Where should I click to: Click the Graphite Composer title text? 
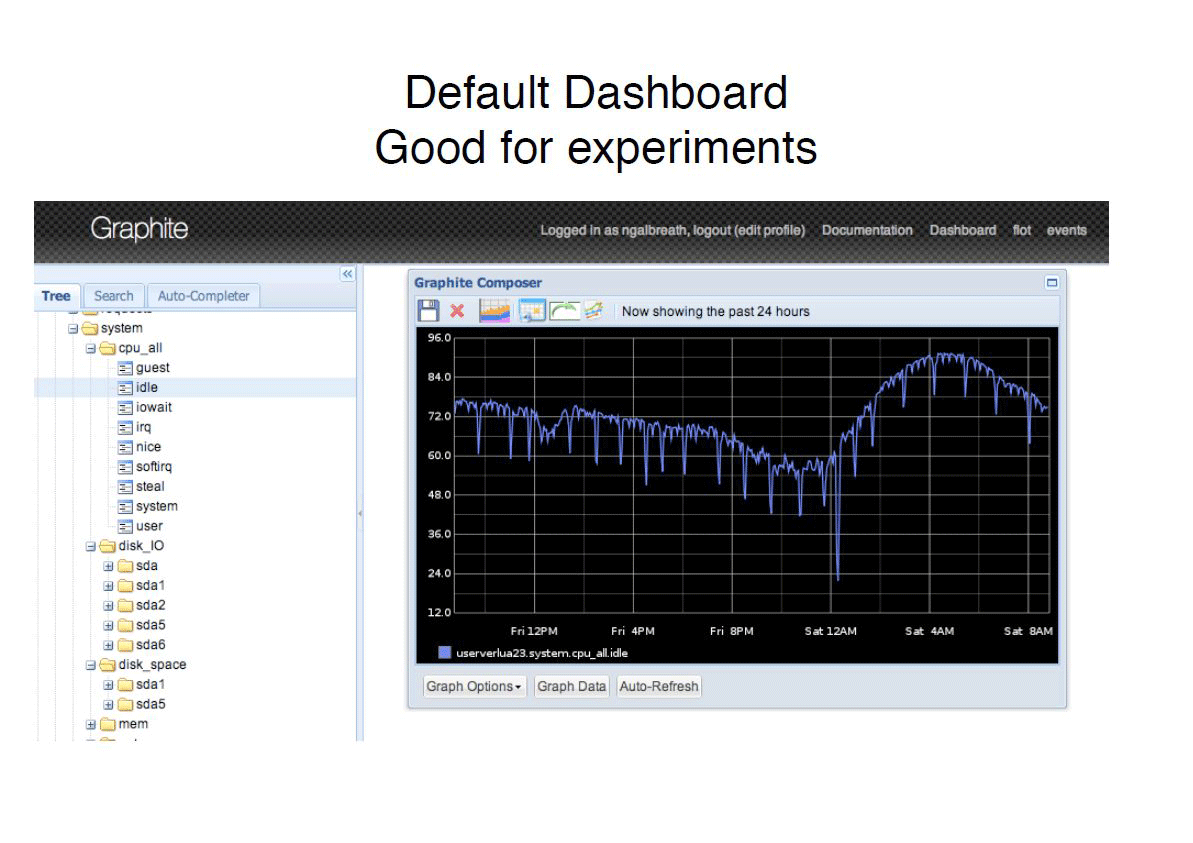[x=478, y=283]
